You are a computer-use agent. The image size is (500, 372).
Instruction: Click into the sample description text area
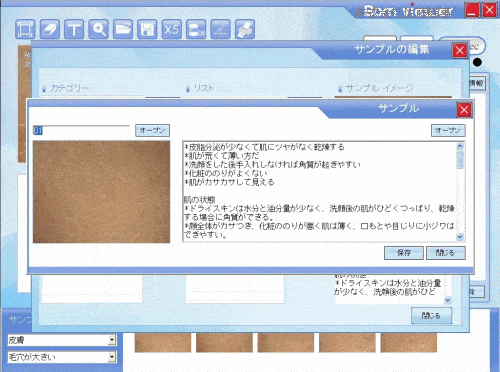319,192
